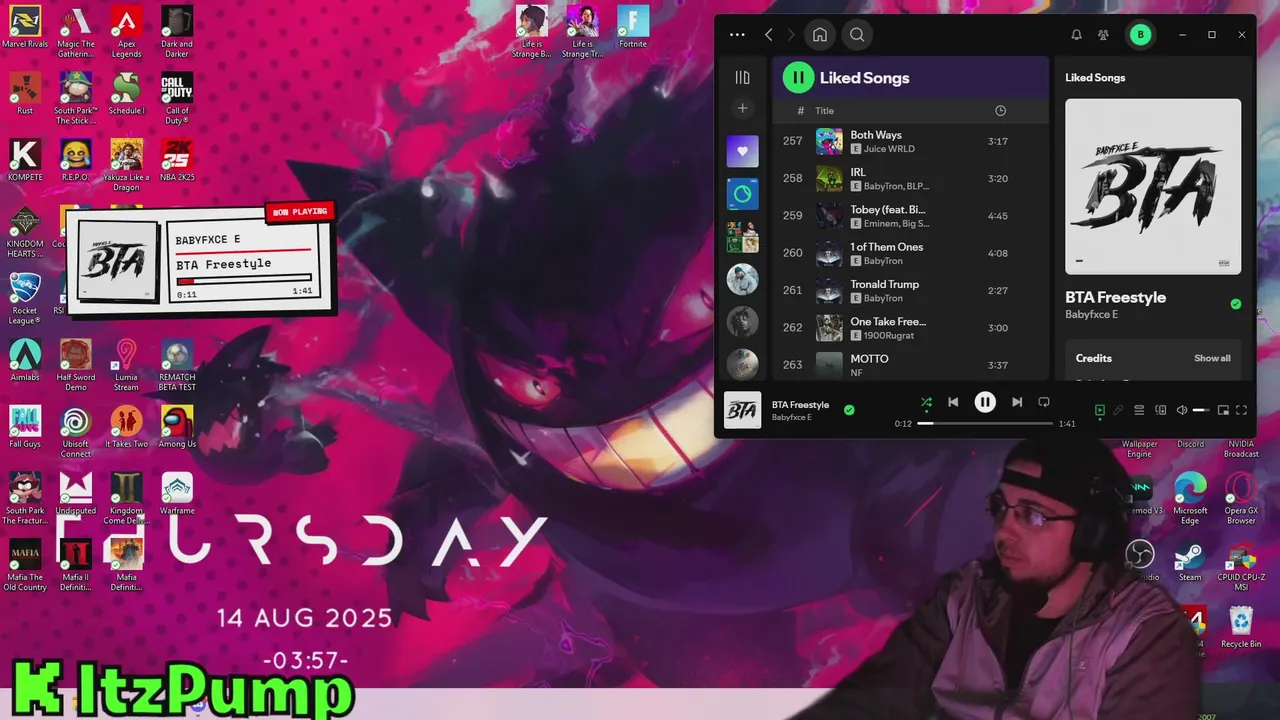Open the miniplayer
1280x720 pixels.
(1223, 410)
